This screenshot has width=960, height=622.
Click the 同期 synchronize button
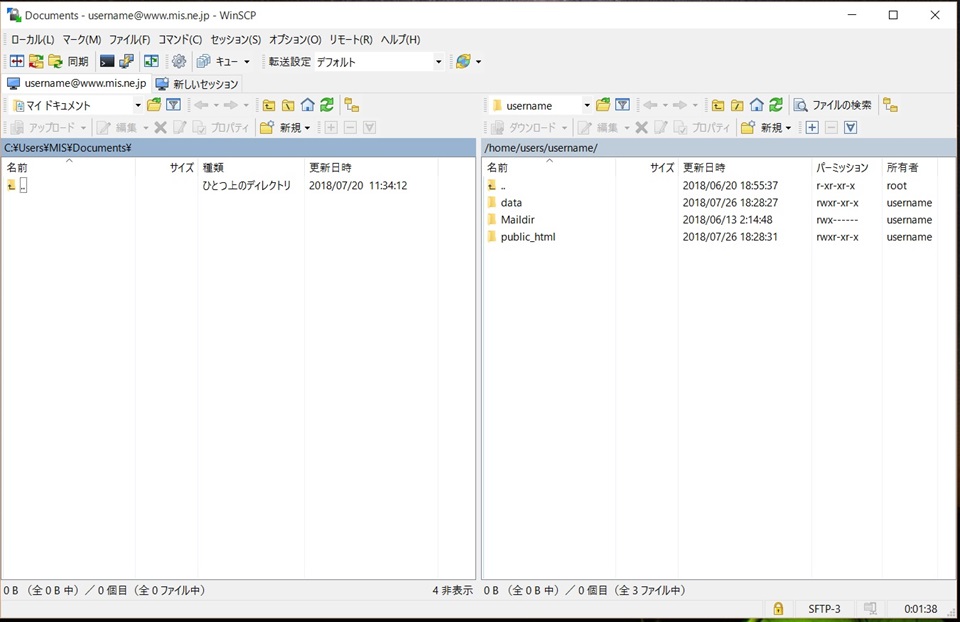69,61
